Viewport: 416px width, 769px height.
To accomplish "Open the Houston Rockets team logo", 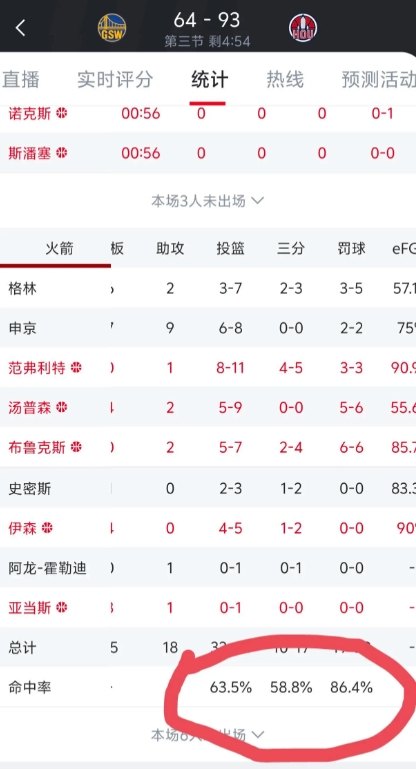I will point(303,27).
